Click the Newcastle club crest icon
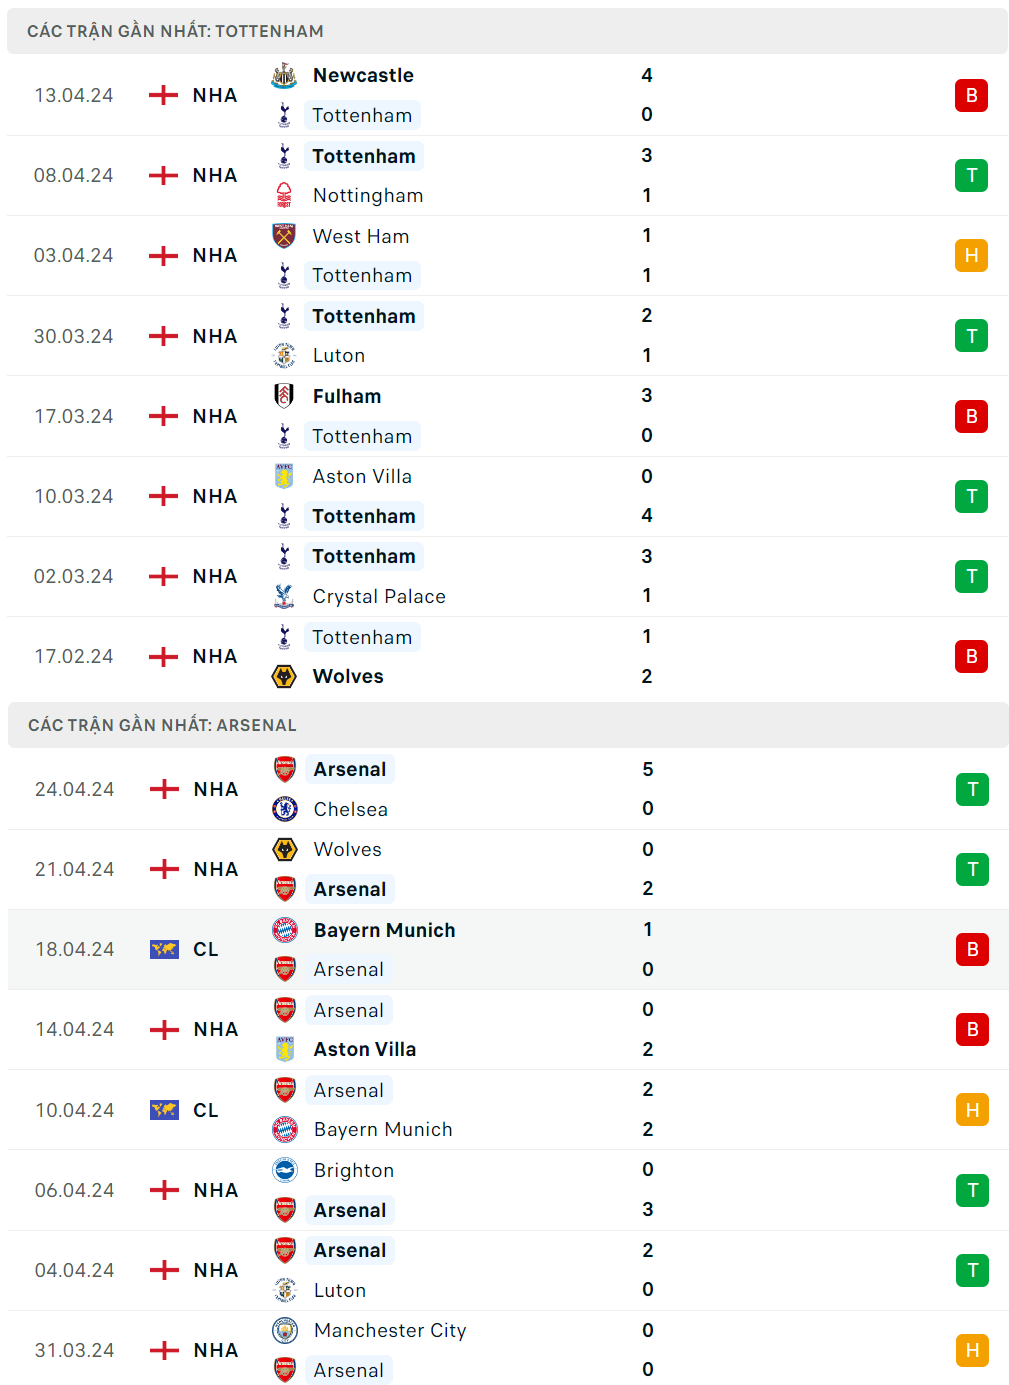Image resolution: width=1009 pixels, height=1385 pixels. [x=284, y=76]
